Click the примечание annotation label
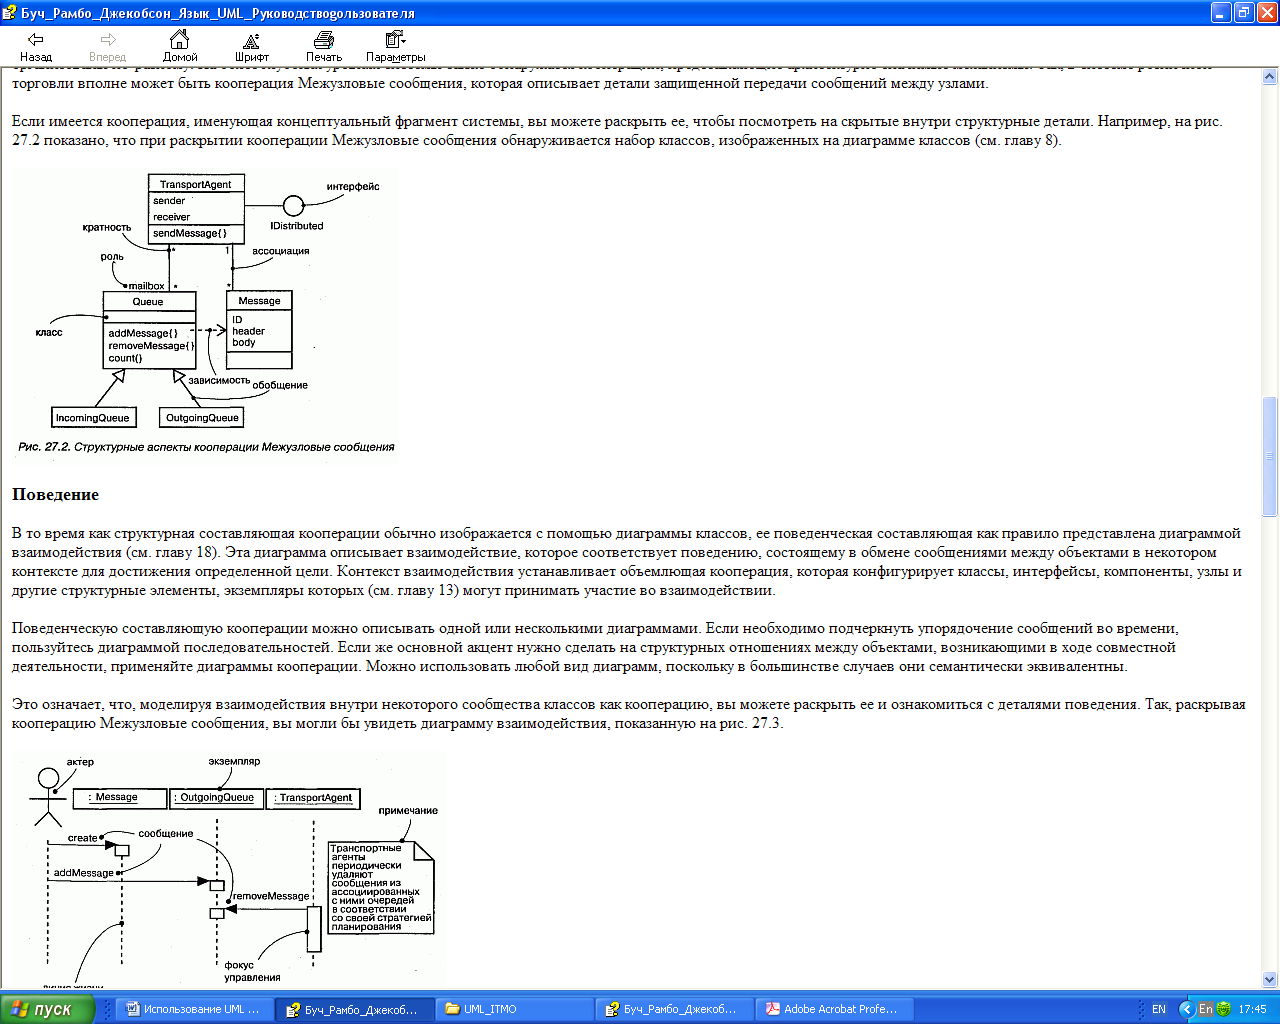1280x1024 pixels. pyautogui.click(x=408, y=811)
